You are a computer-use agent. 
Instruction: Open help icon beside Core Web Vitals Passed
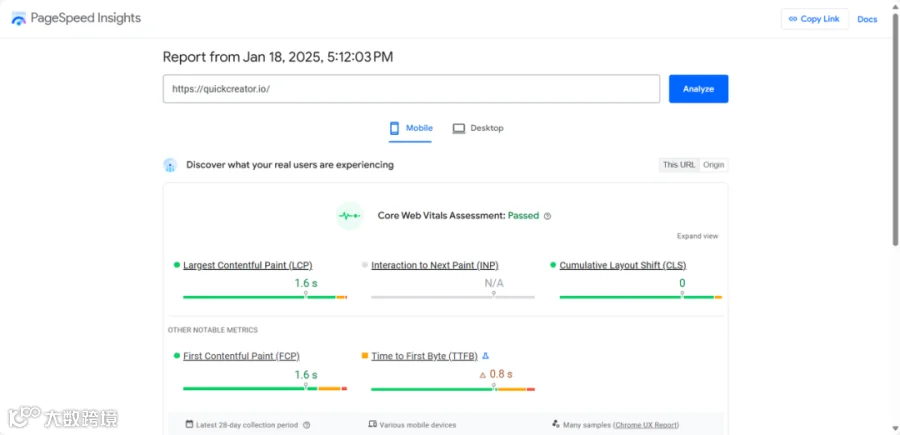(x=548, y=216)
